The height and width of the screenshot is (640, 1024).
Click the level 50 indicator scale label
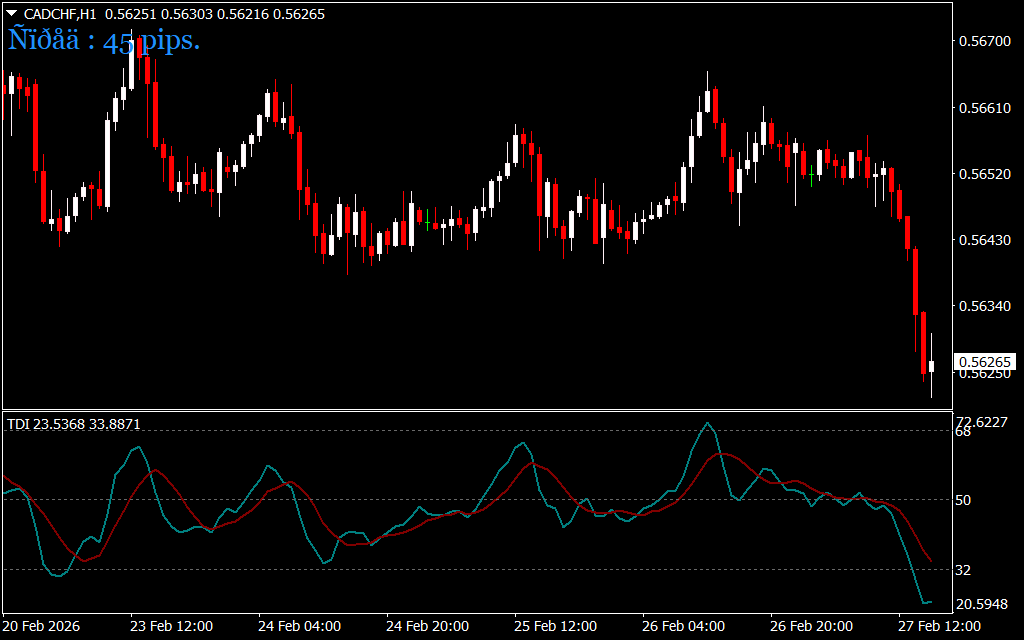966,499
